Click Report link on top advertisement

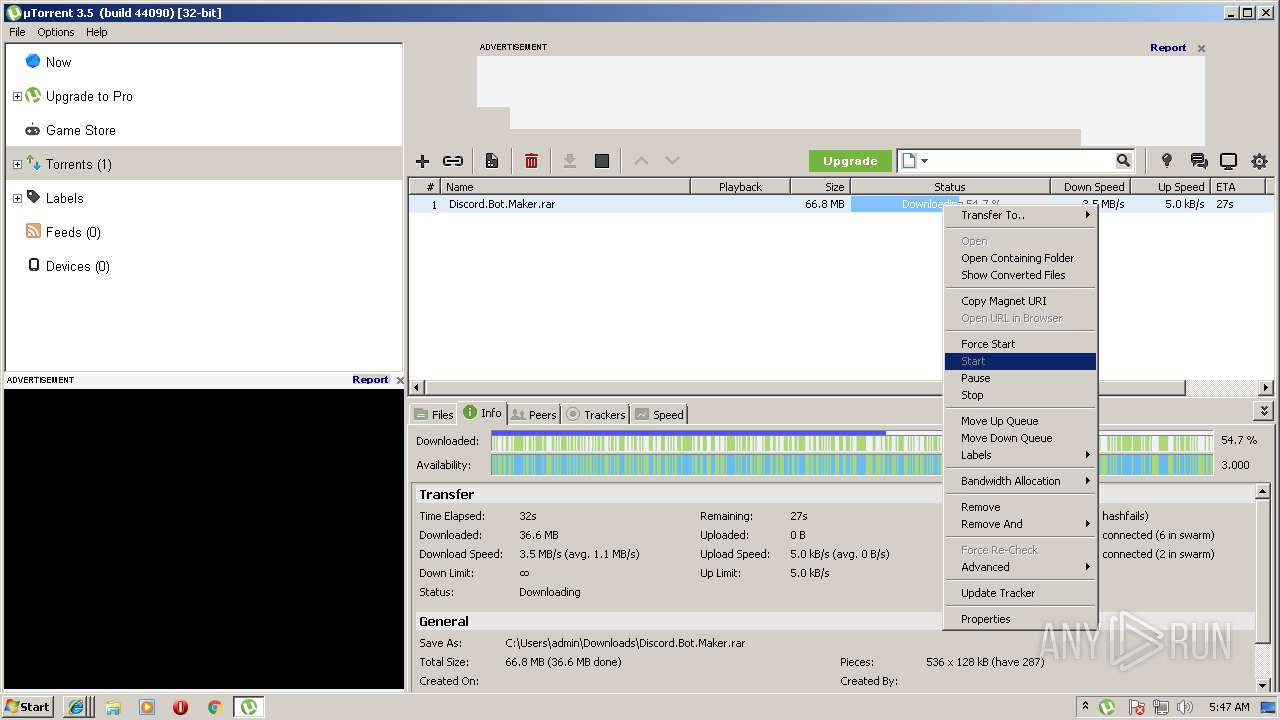pyautogui.click(x=1168, y=48)
